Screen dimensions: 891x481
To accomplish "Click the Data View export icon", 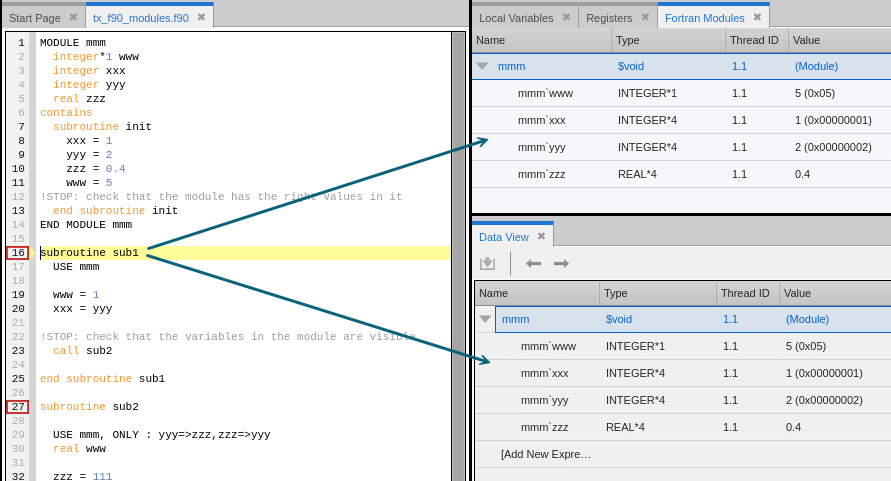I will coord(488,263).
